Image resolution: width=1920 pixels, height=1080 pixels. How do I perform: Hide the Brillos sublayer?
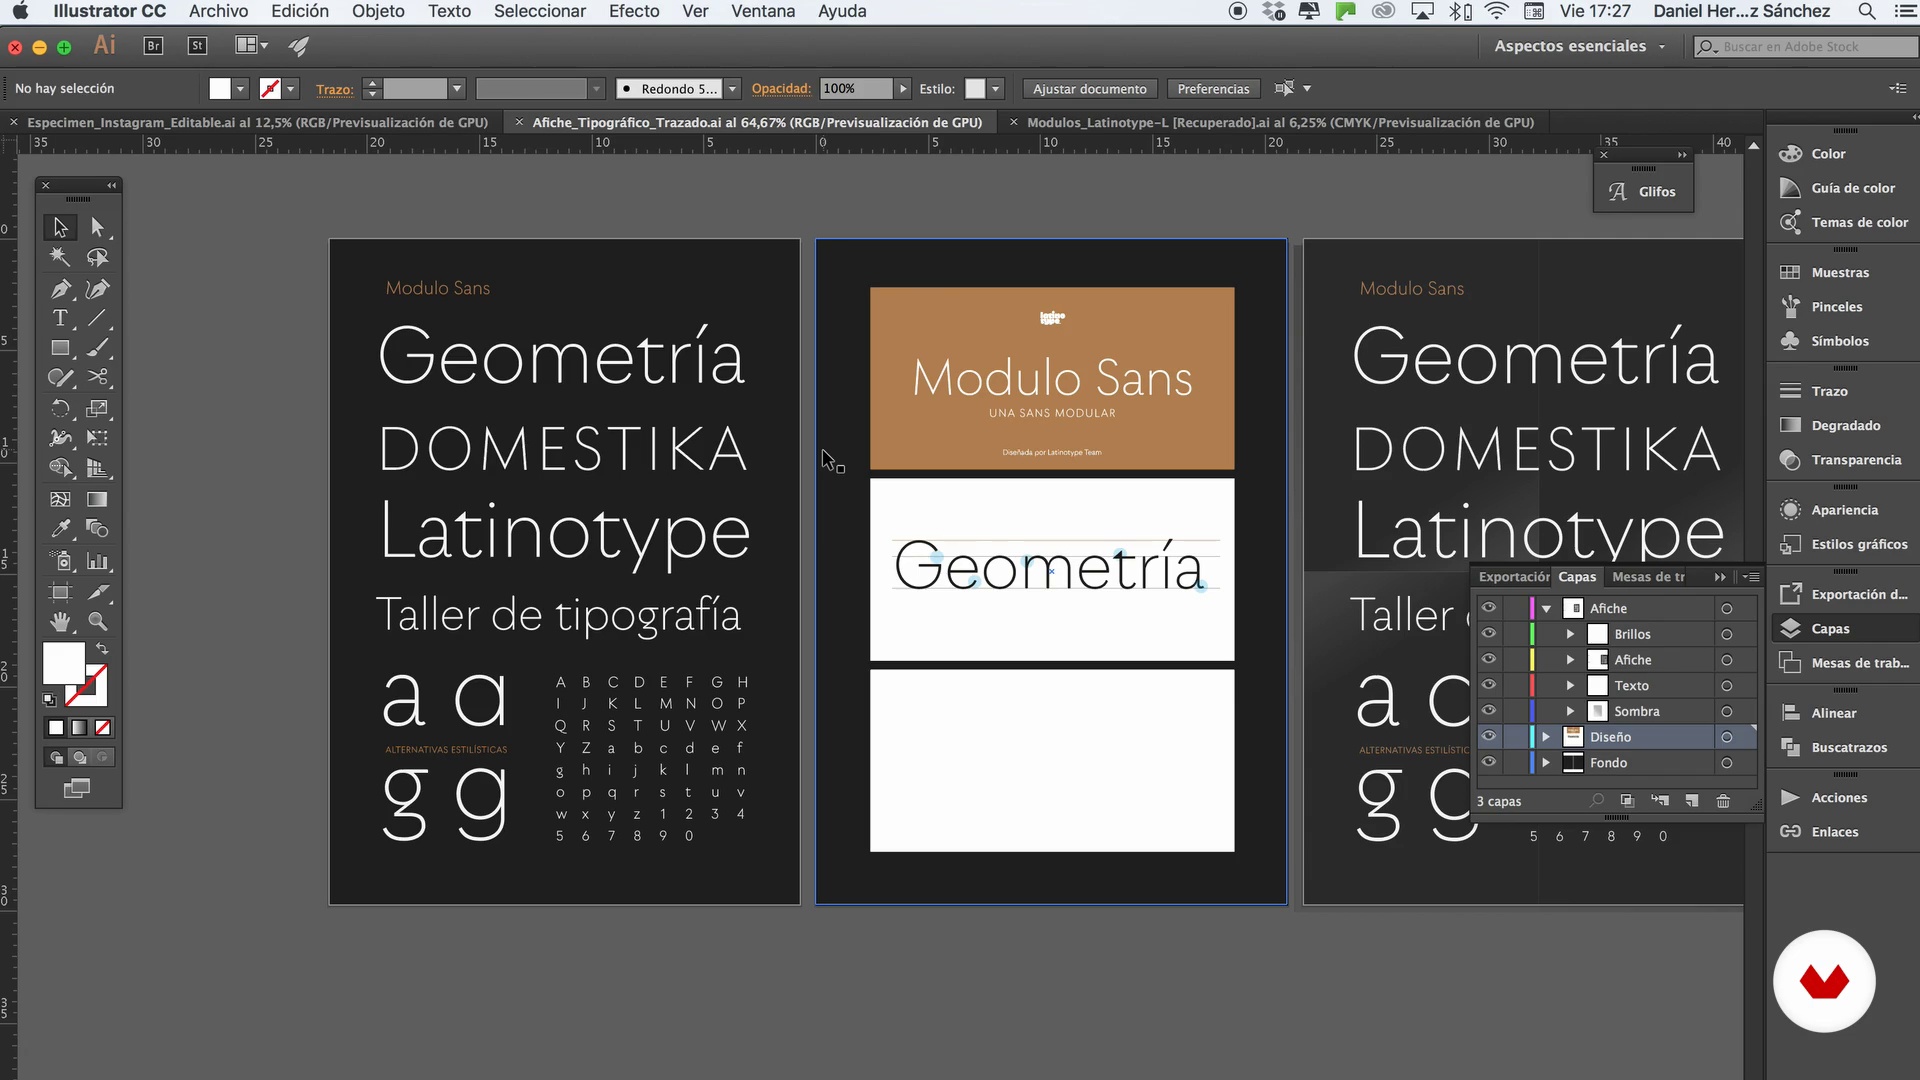[1489, 634]
